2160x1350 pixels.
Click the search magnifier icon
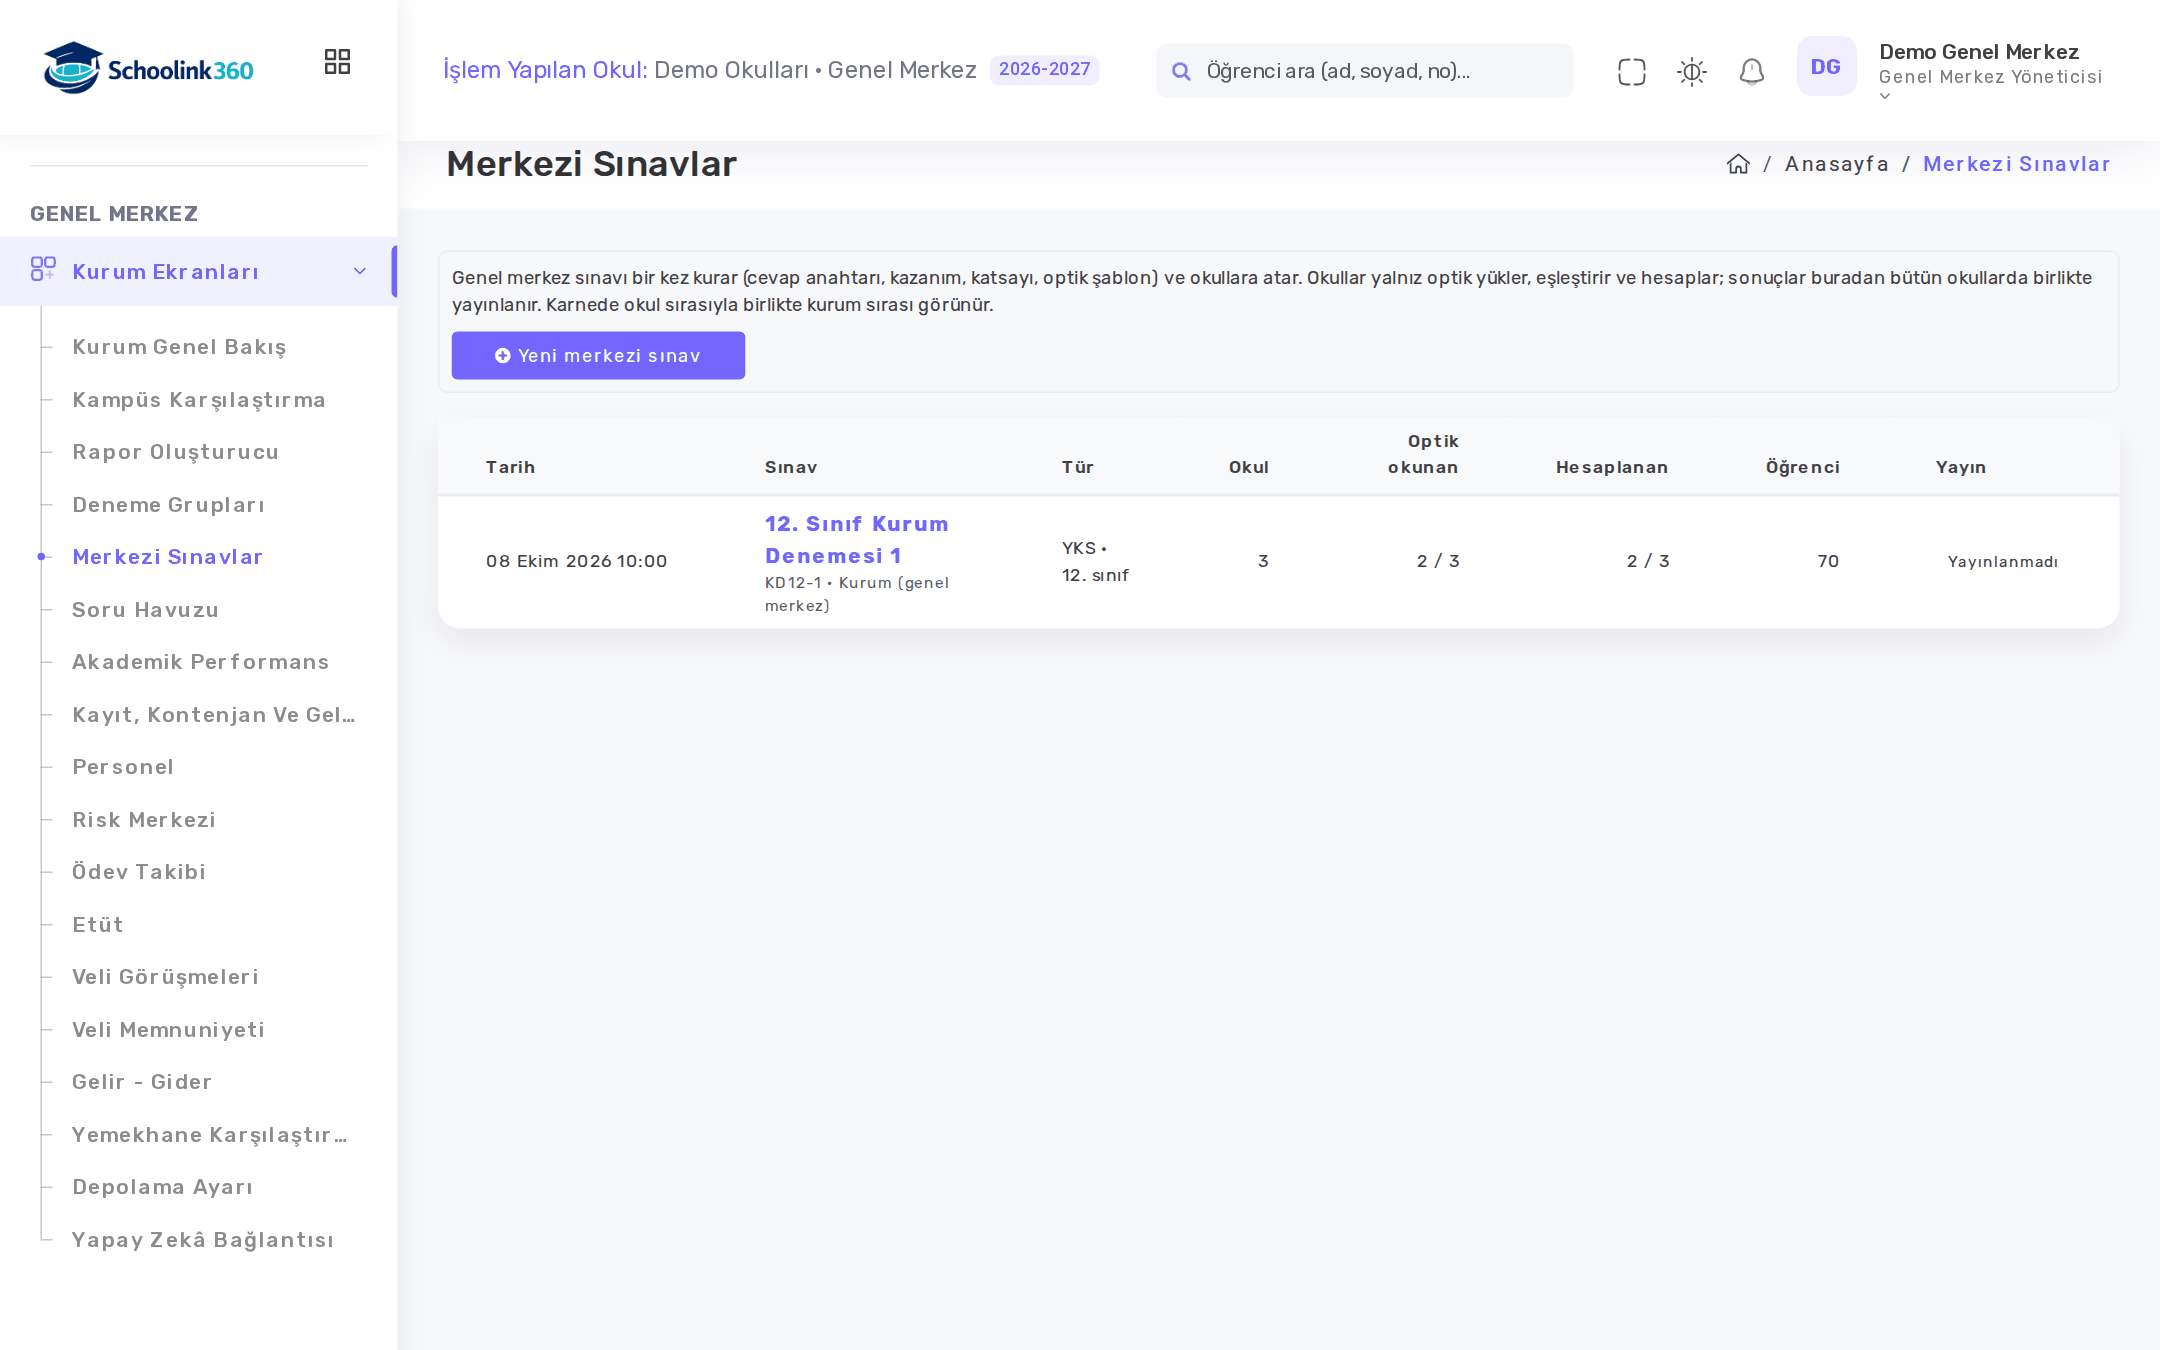[1181, 71]
